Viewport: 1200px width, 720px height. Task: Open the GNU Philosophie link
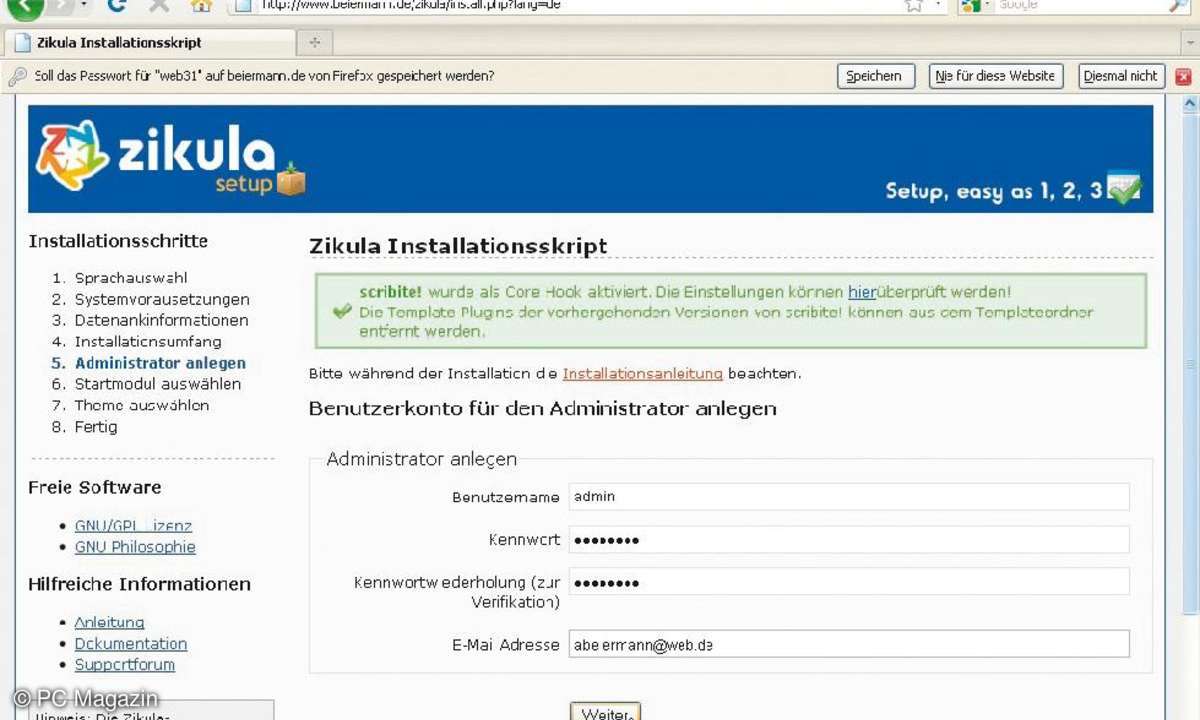(x=135, y=547)
